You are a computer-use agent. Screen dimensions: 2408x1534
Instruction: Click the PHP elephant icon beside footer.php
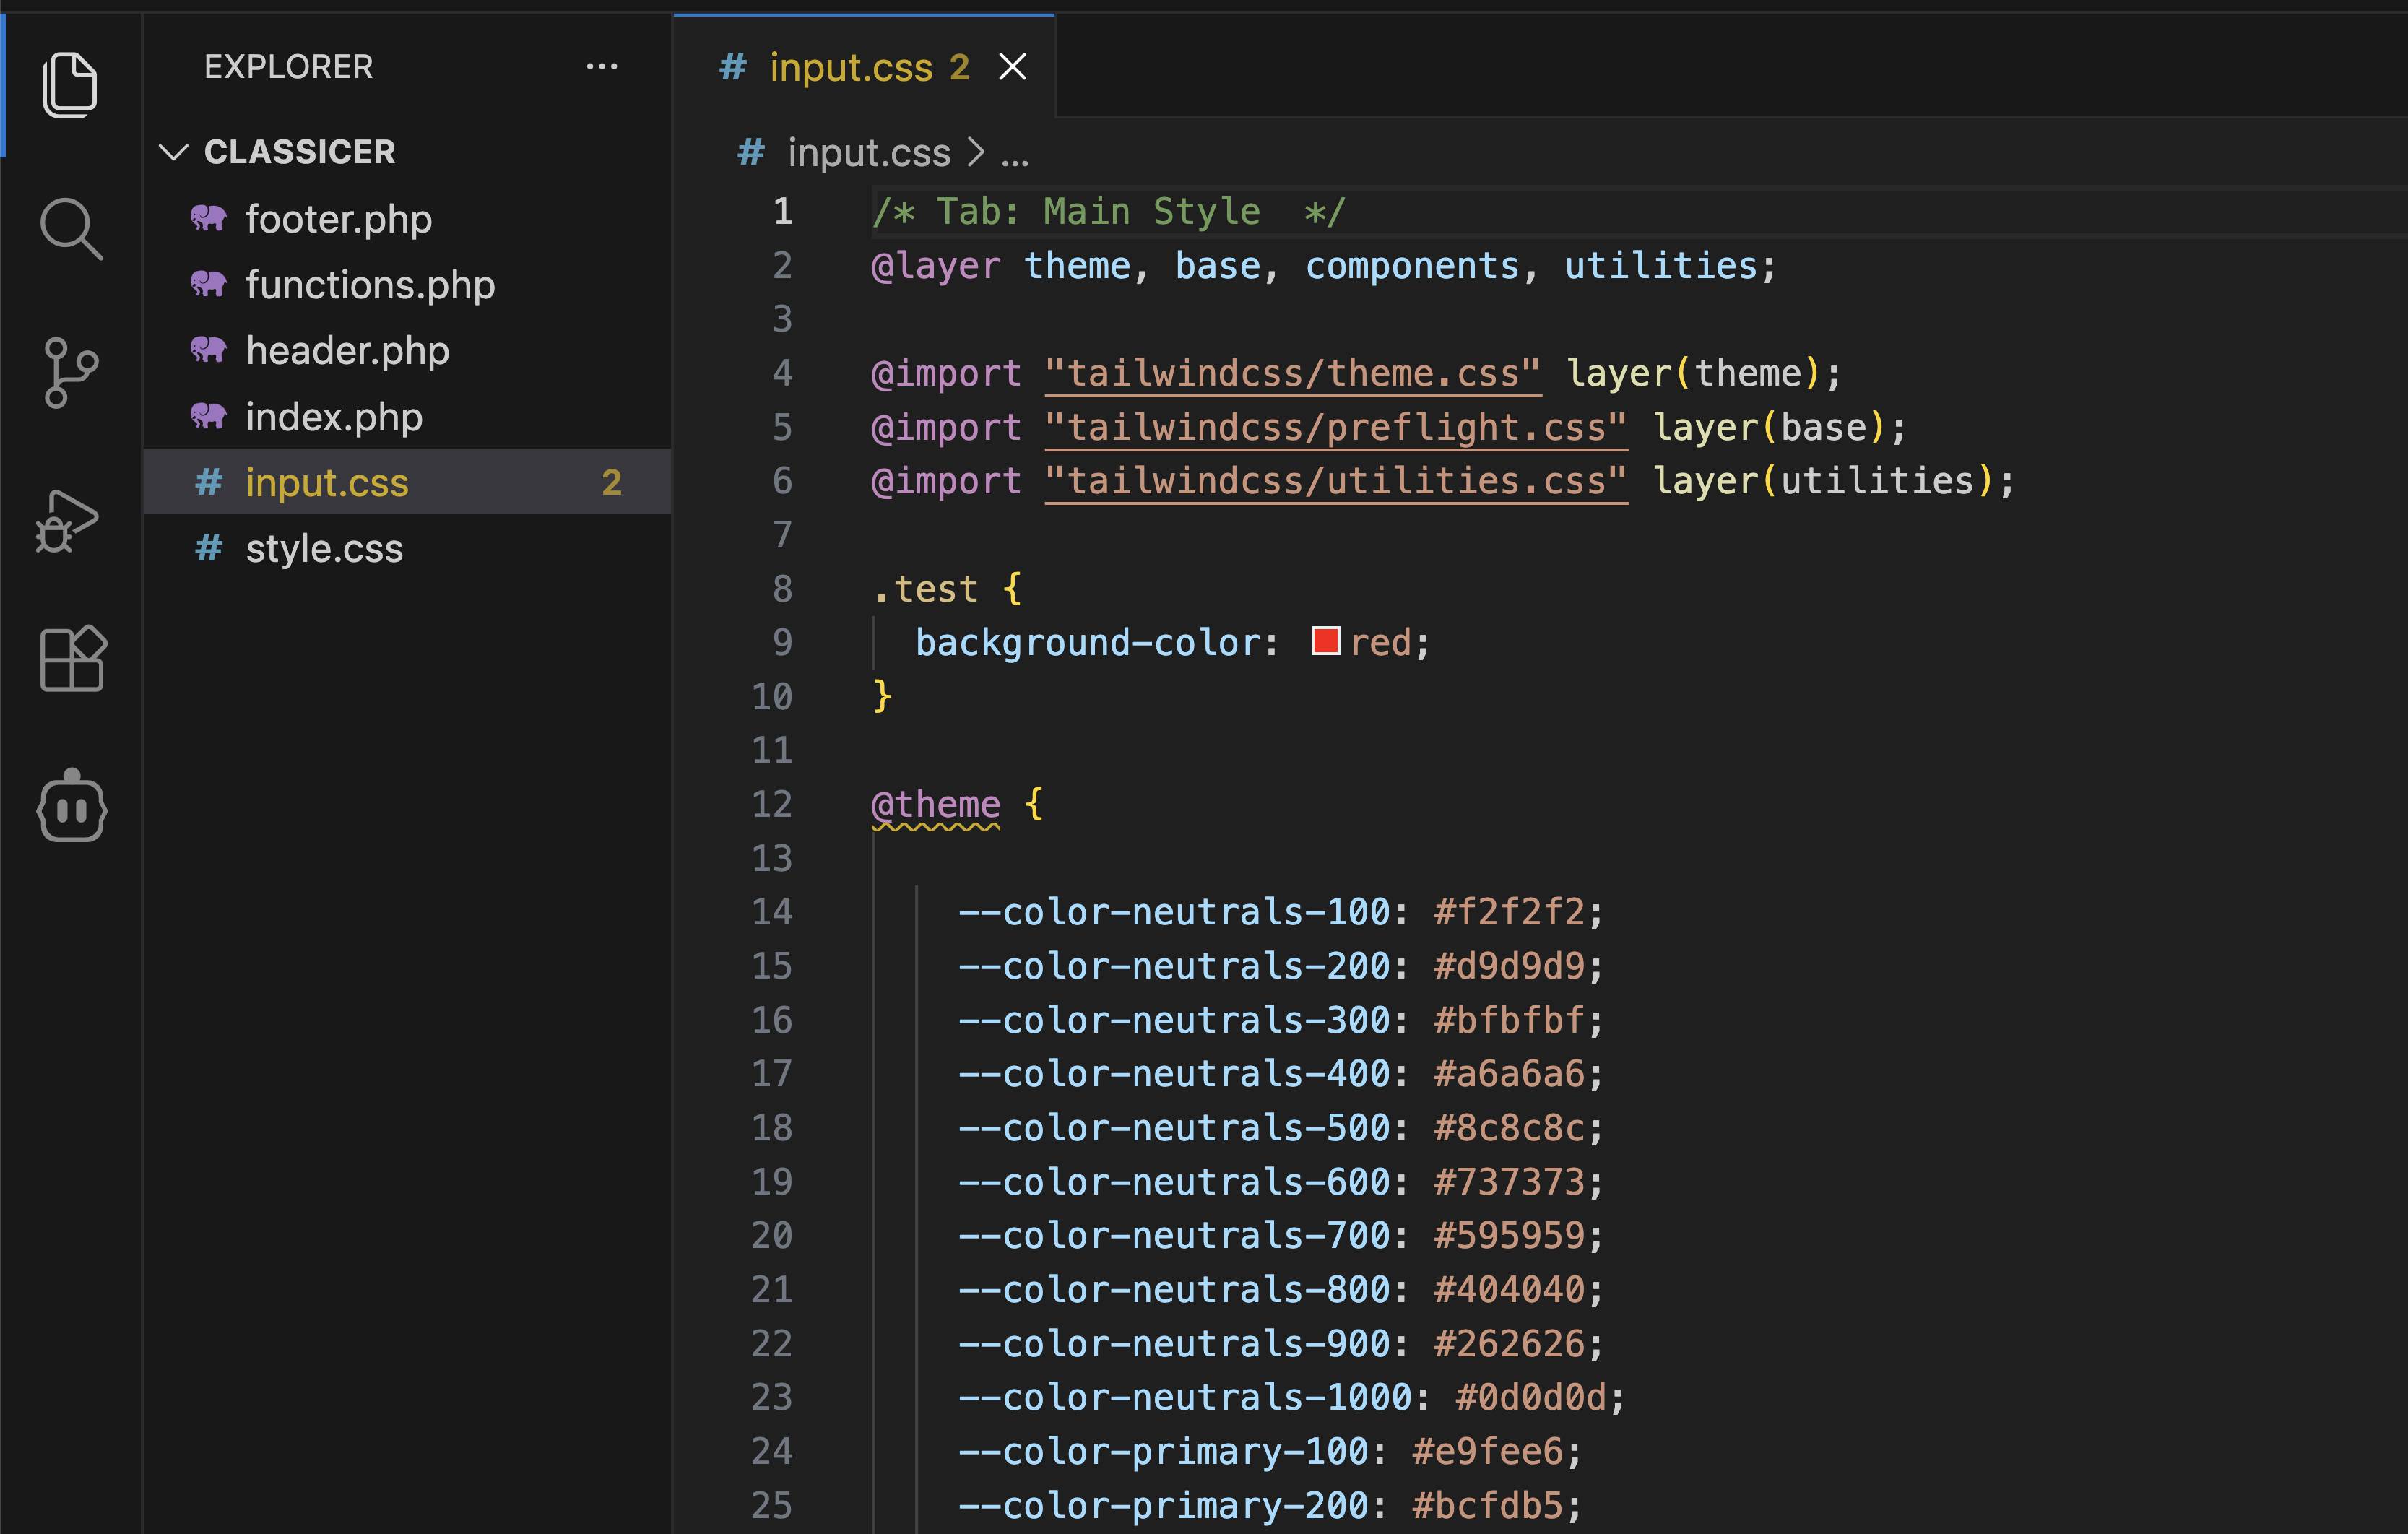(208, 218)
